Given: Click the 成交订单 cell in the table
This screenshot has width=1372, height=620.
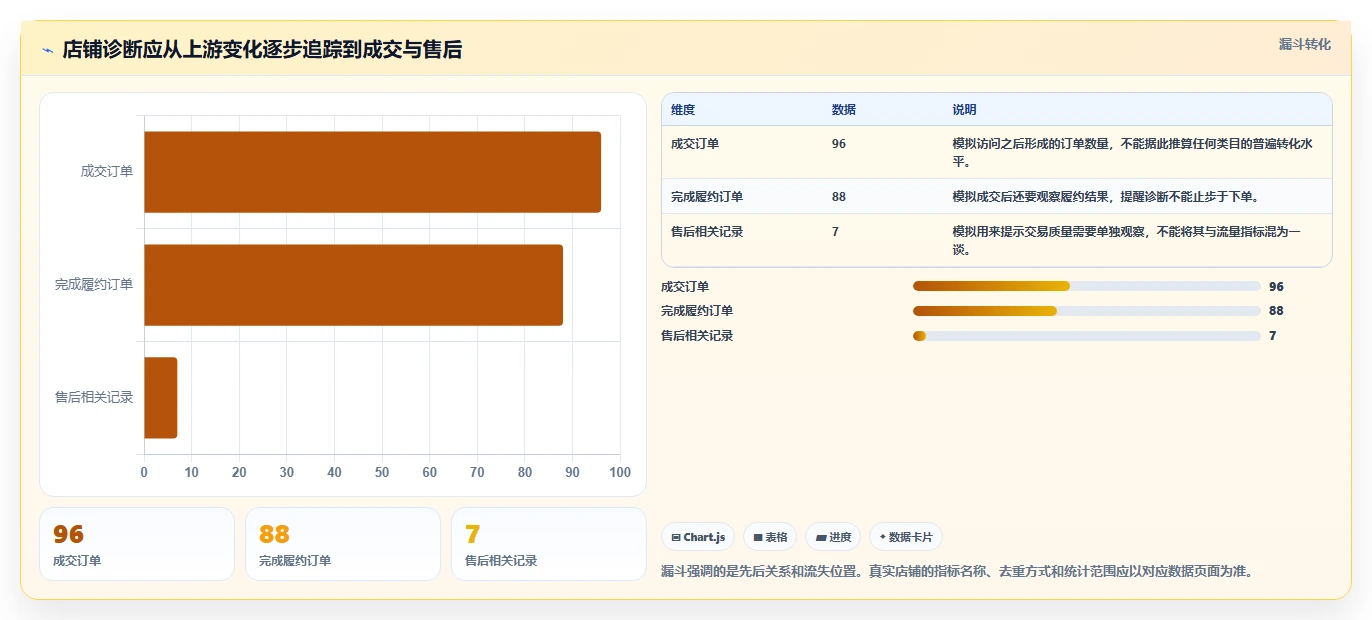Looking at the screenshot, I should click(x=695, y=144).
